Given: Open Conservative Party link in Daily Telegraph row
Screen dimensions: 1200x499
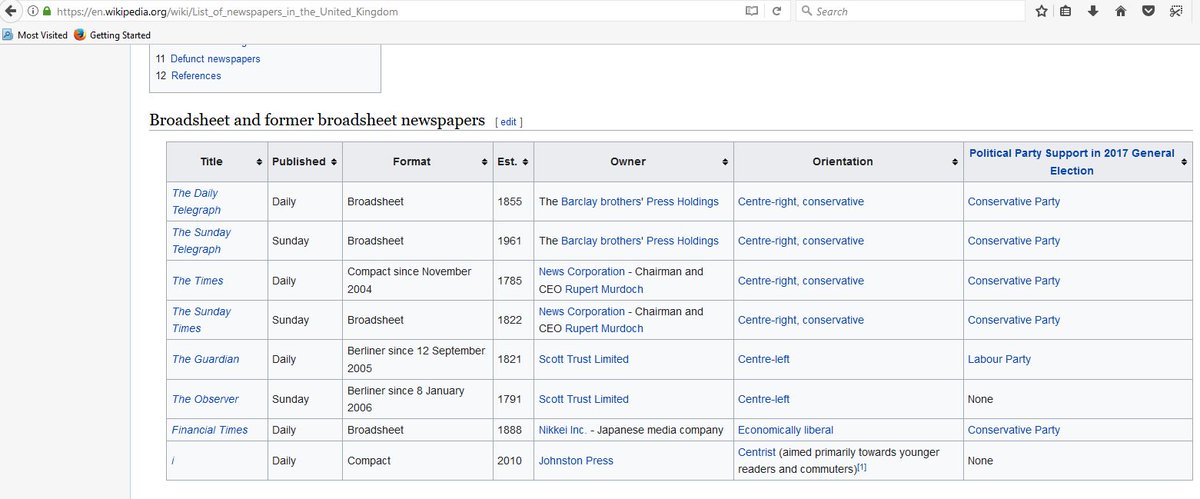Looking at the screenshot, I should [1014, 201].
